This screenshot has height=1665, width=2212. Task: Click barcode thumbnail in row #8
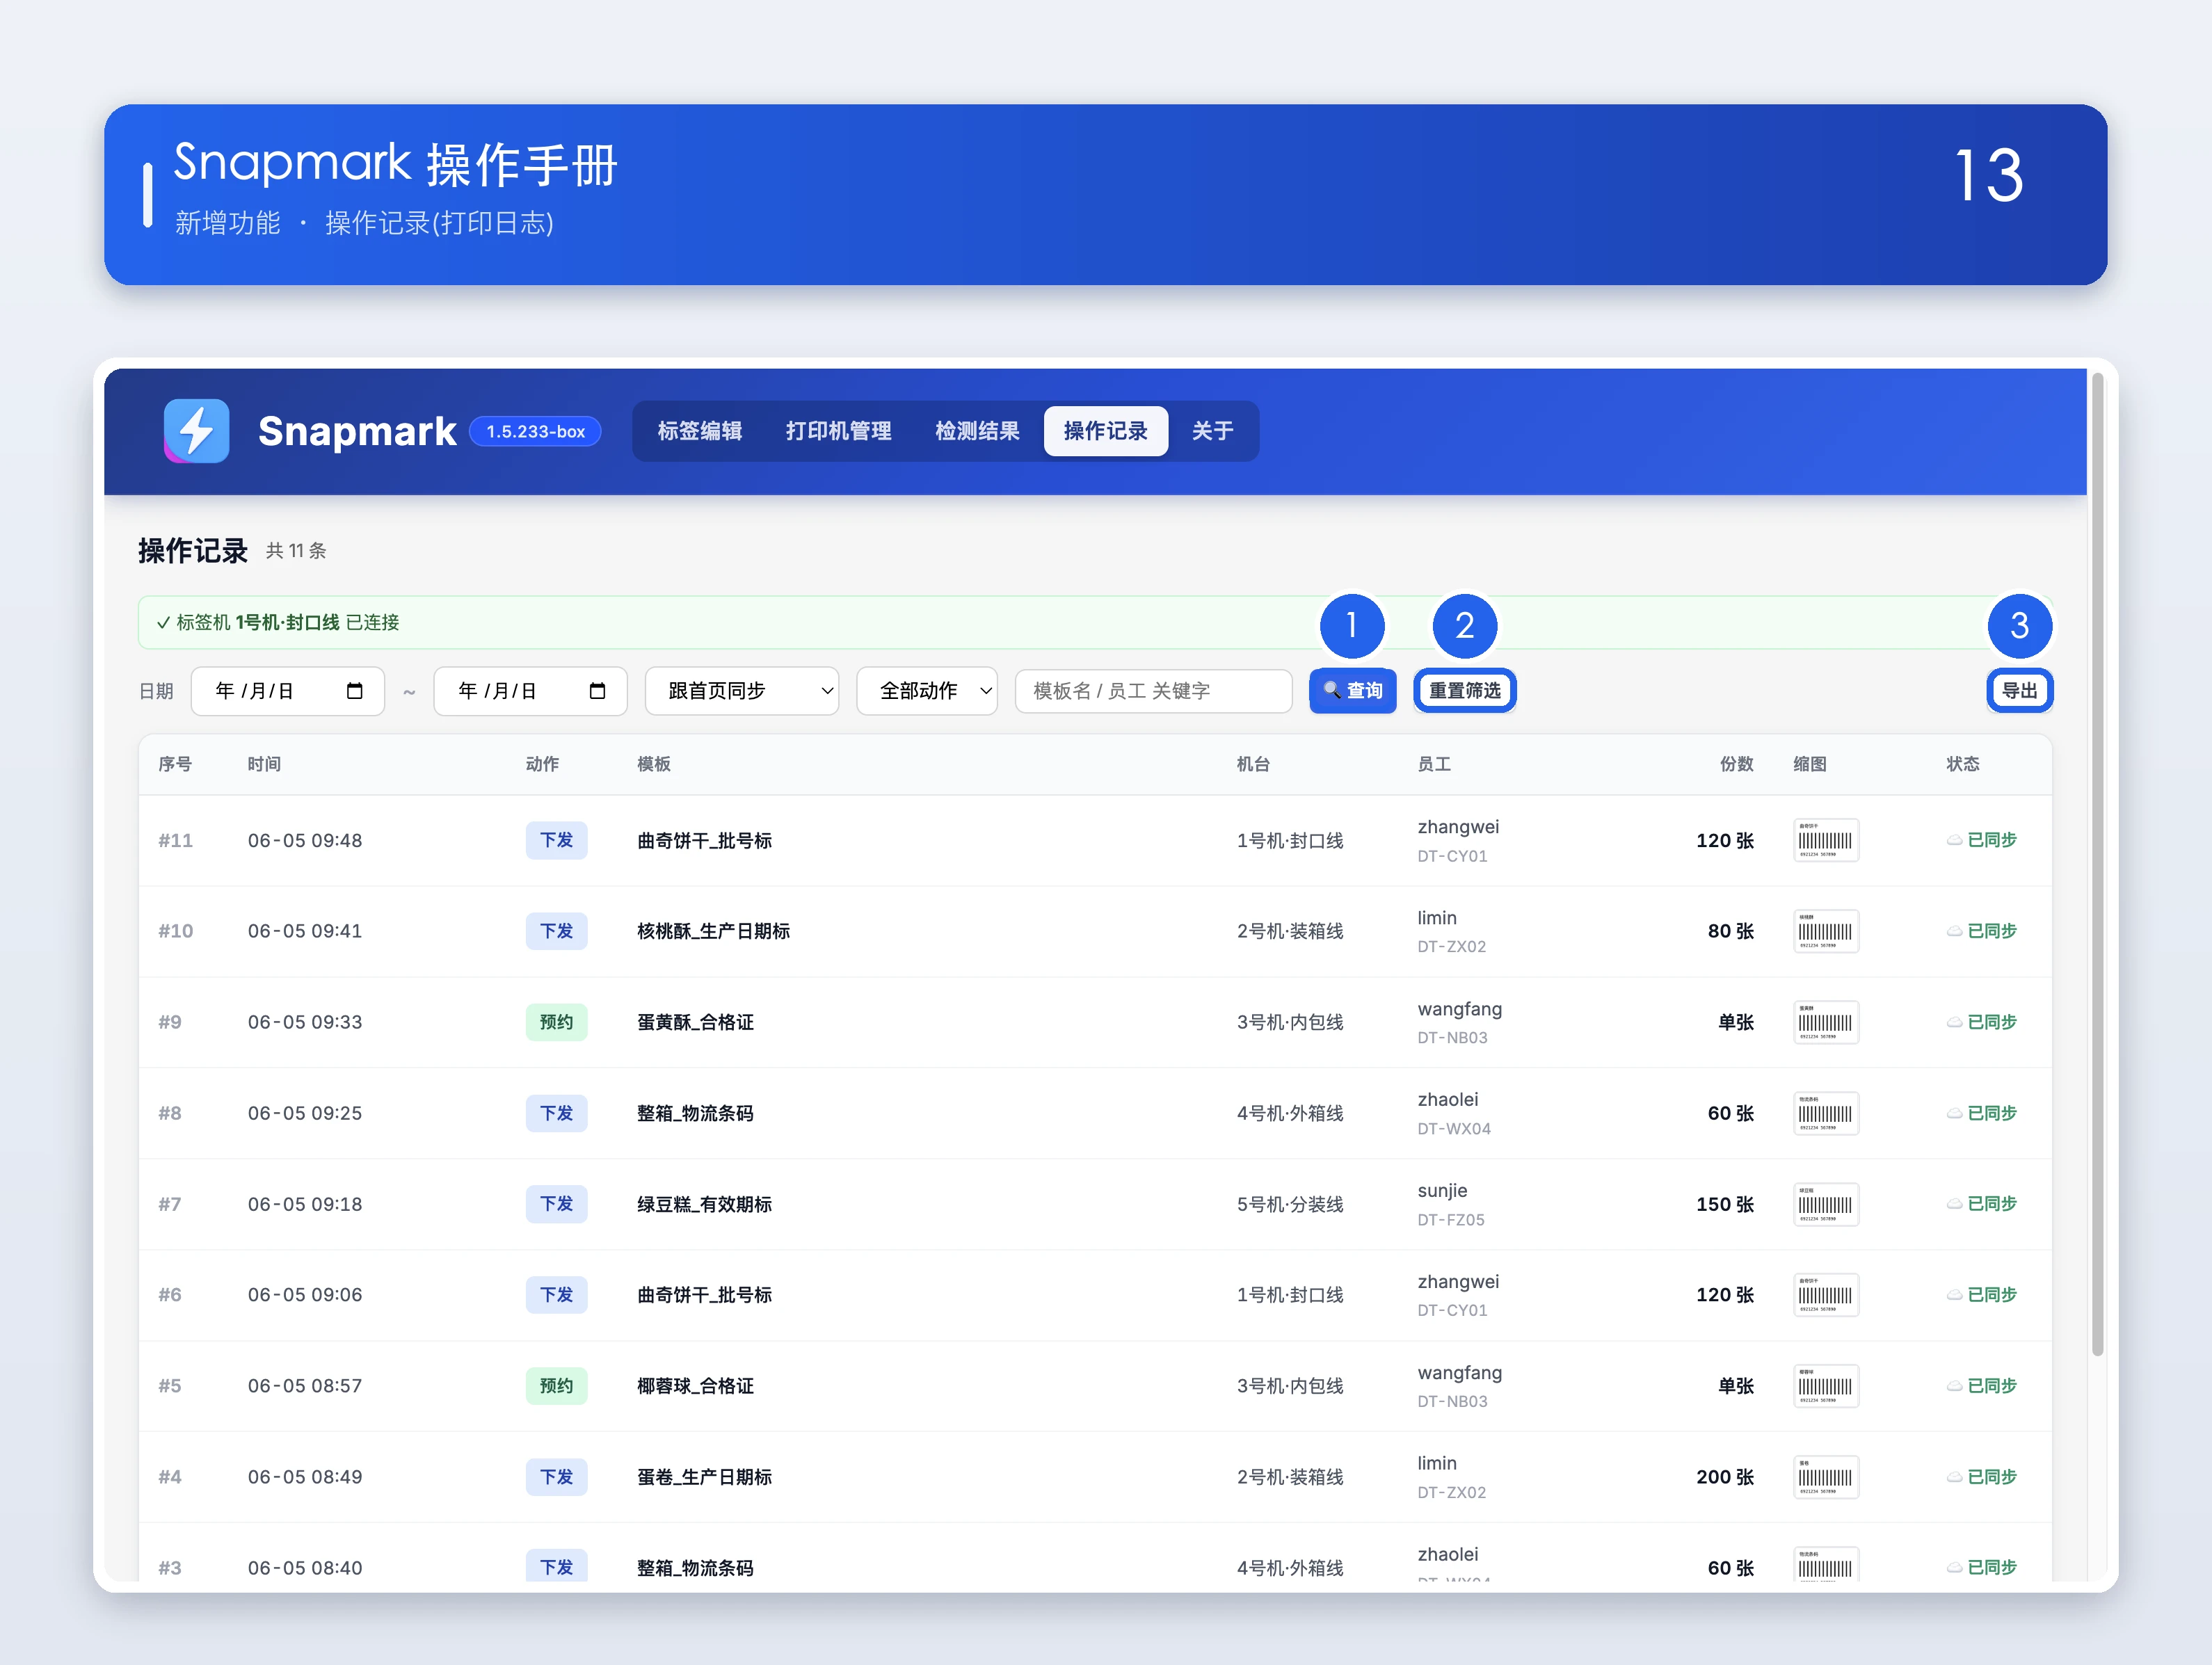pyautogui.click(x=1825, y=1113)
